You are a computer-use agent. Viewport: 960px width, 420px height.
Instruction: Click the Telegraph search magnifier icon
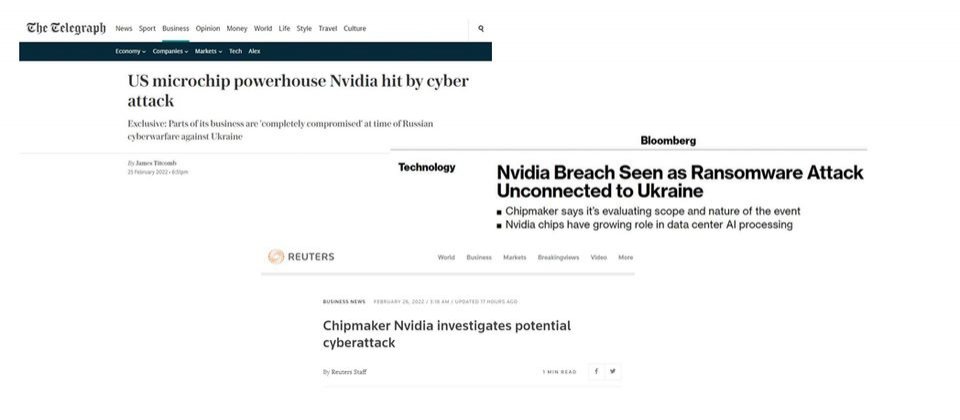coord(481,28)
